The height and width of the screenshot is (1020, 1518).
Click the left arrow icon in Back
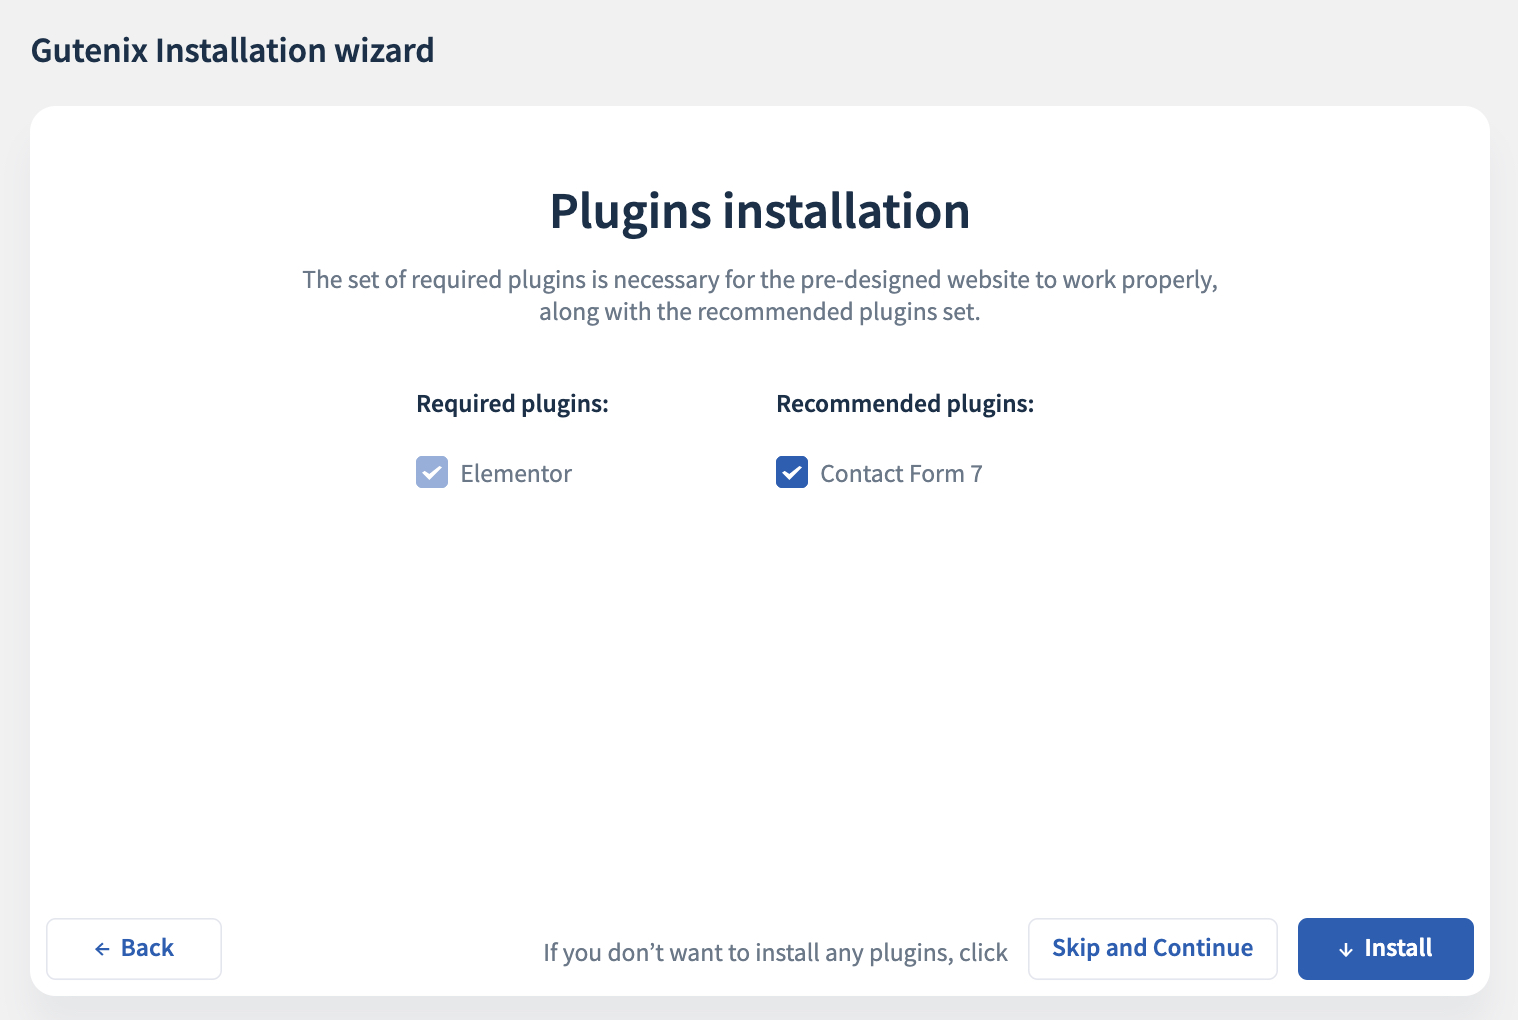pyautogui.click(x=102, y=949)
